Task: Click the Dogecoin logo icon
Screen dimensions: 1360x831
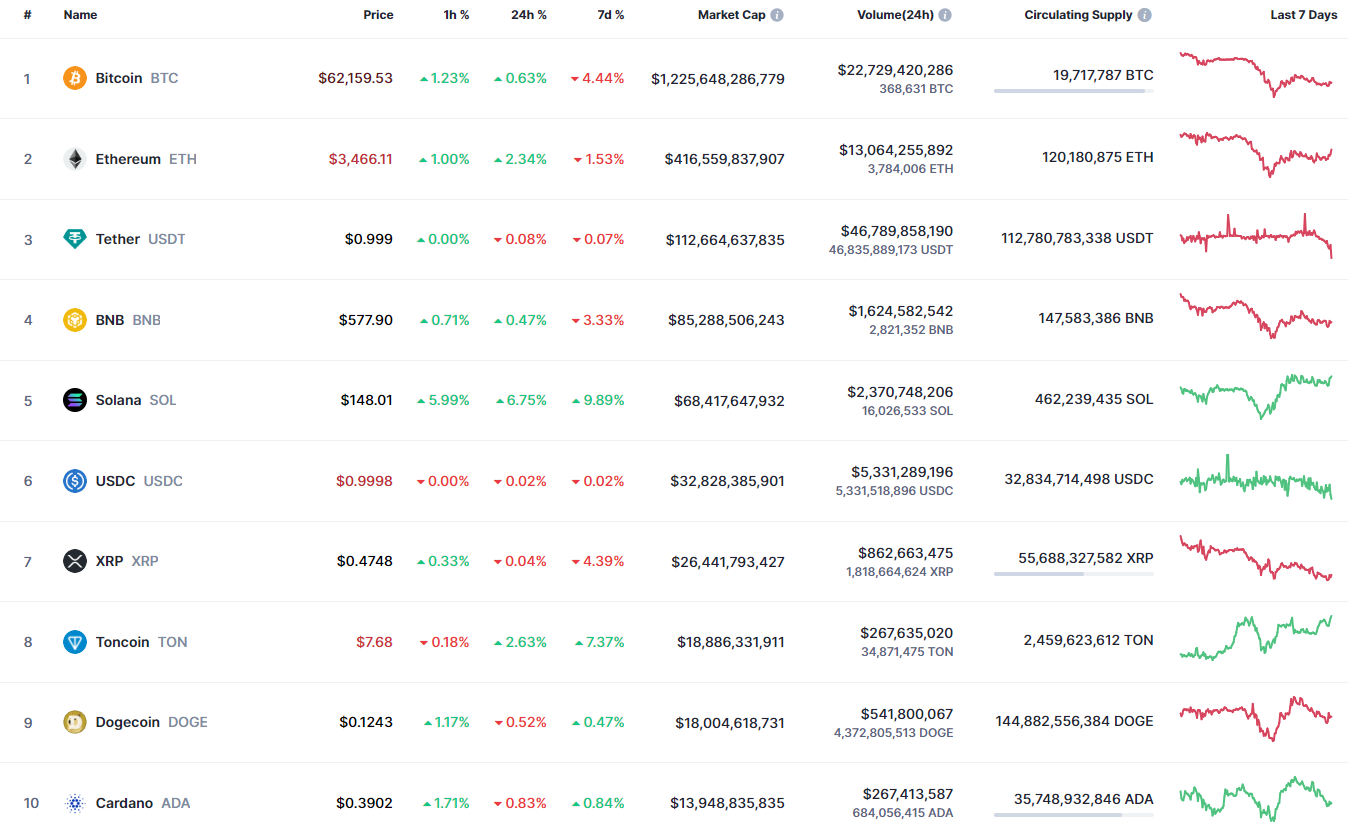Action: 75,722
